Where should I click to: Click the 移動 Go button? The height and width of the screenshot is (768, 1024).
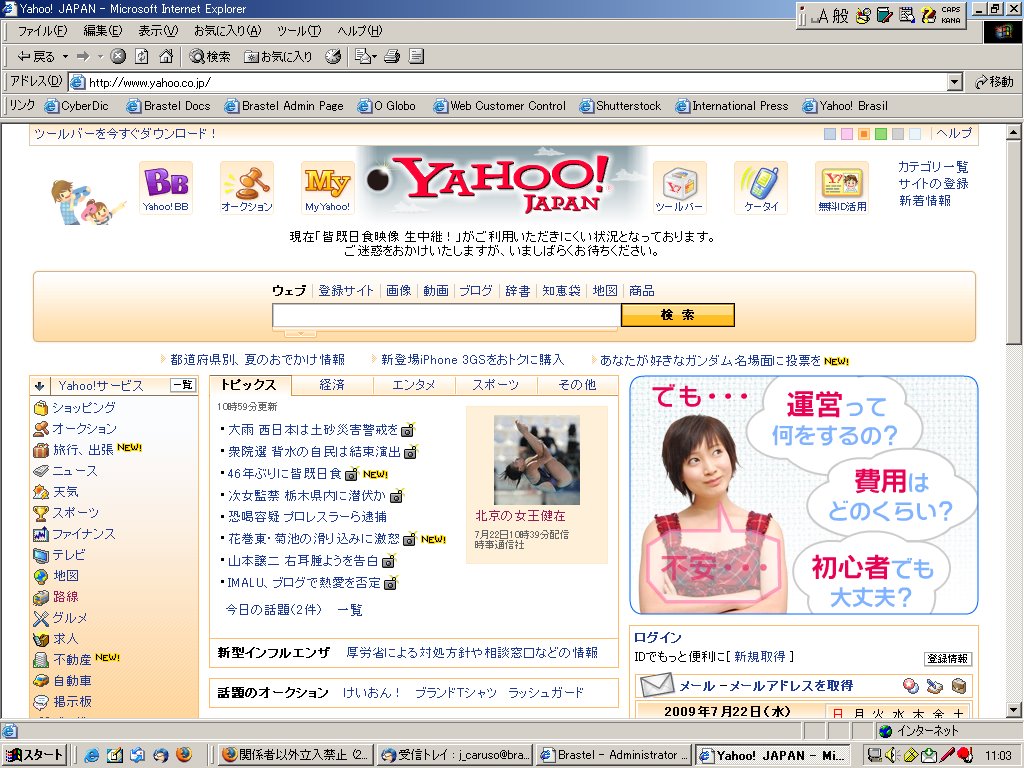tap(993, 82)
